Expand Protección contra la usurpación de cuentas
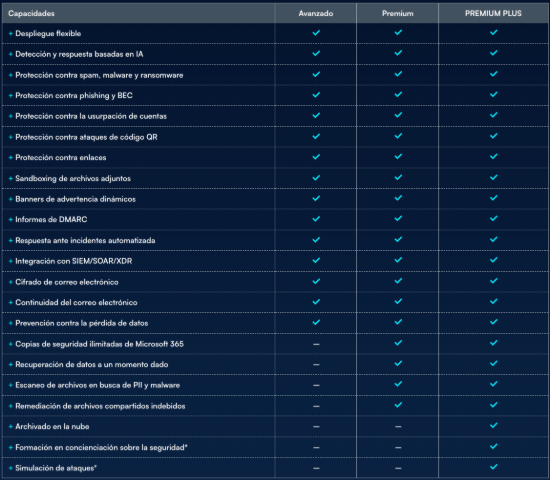 (x=11, y=116)
